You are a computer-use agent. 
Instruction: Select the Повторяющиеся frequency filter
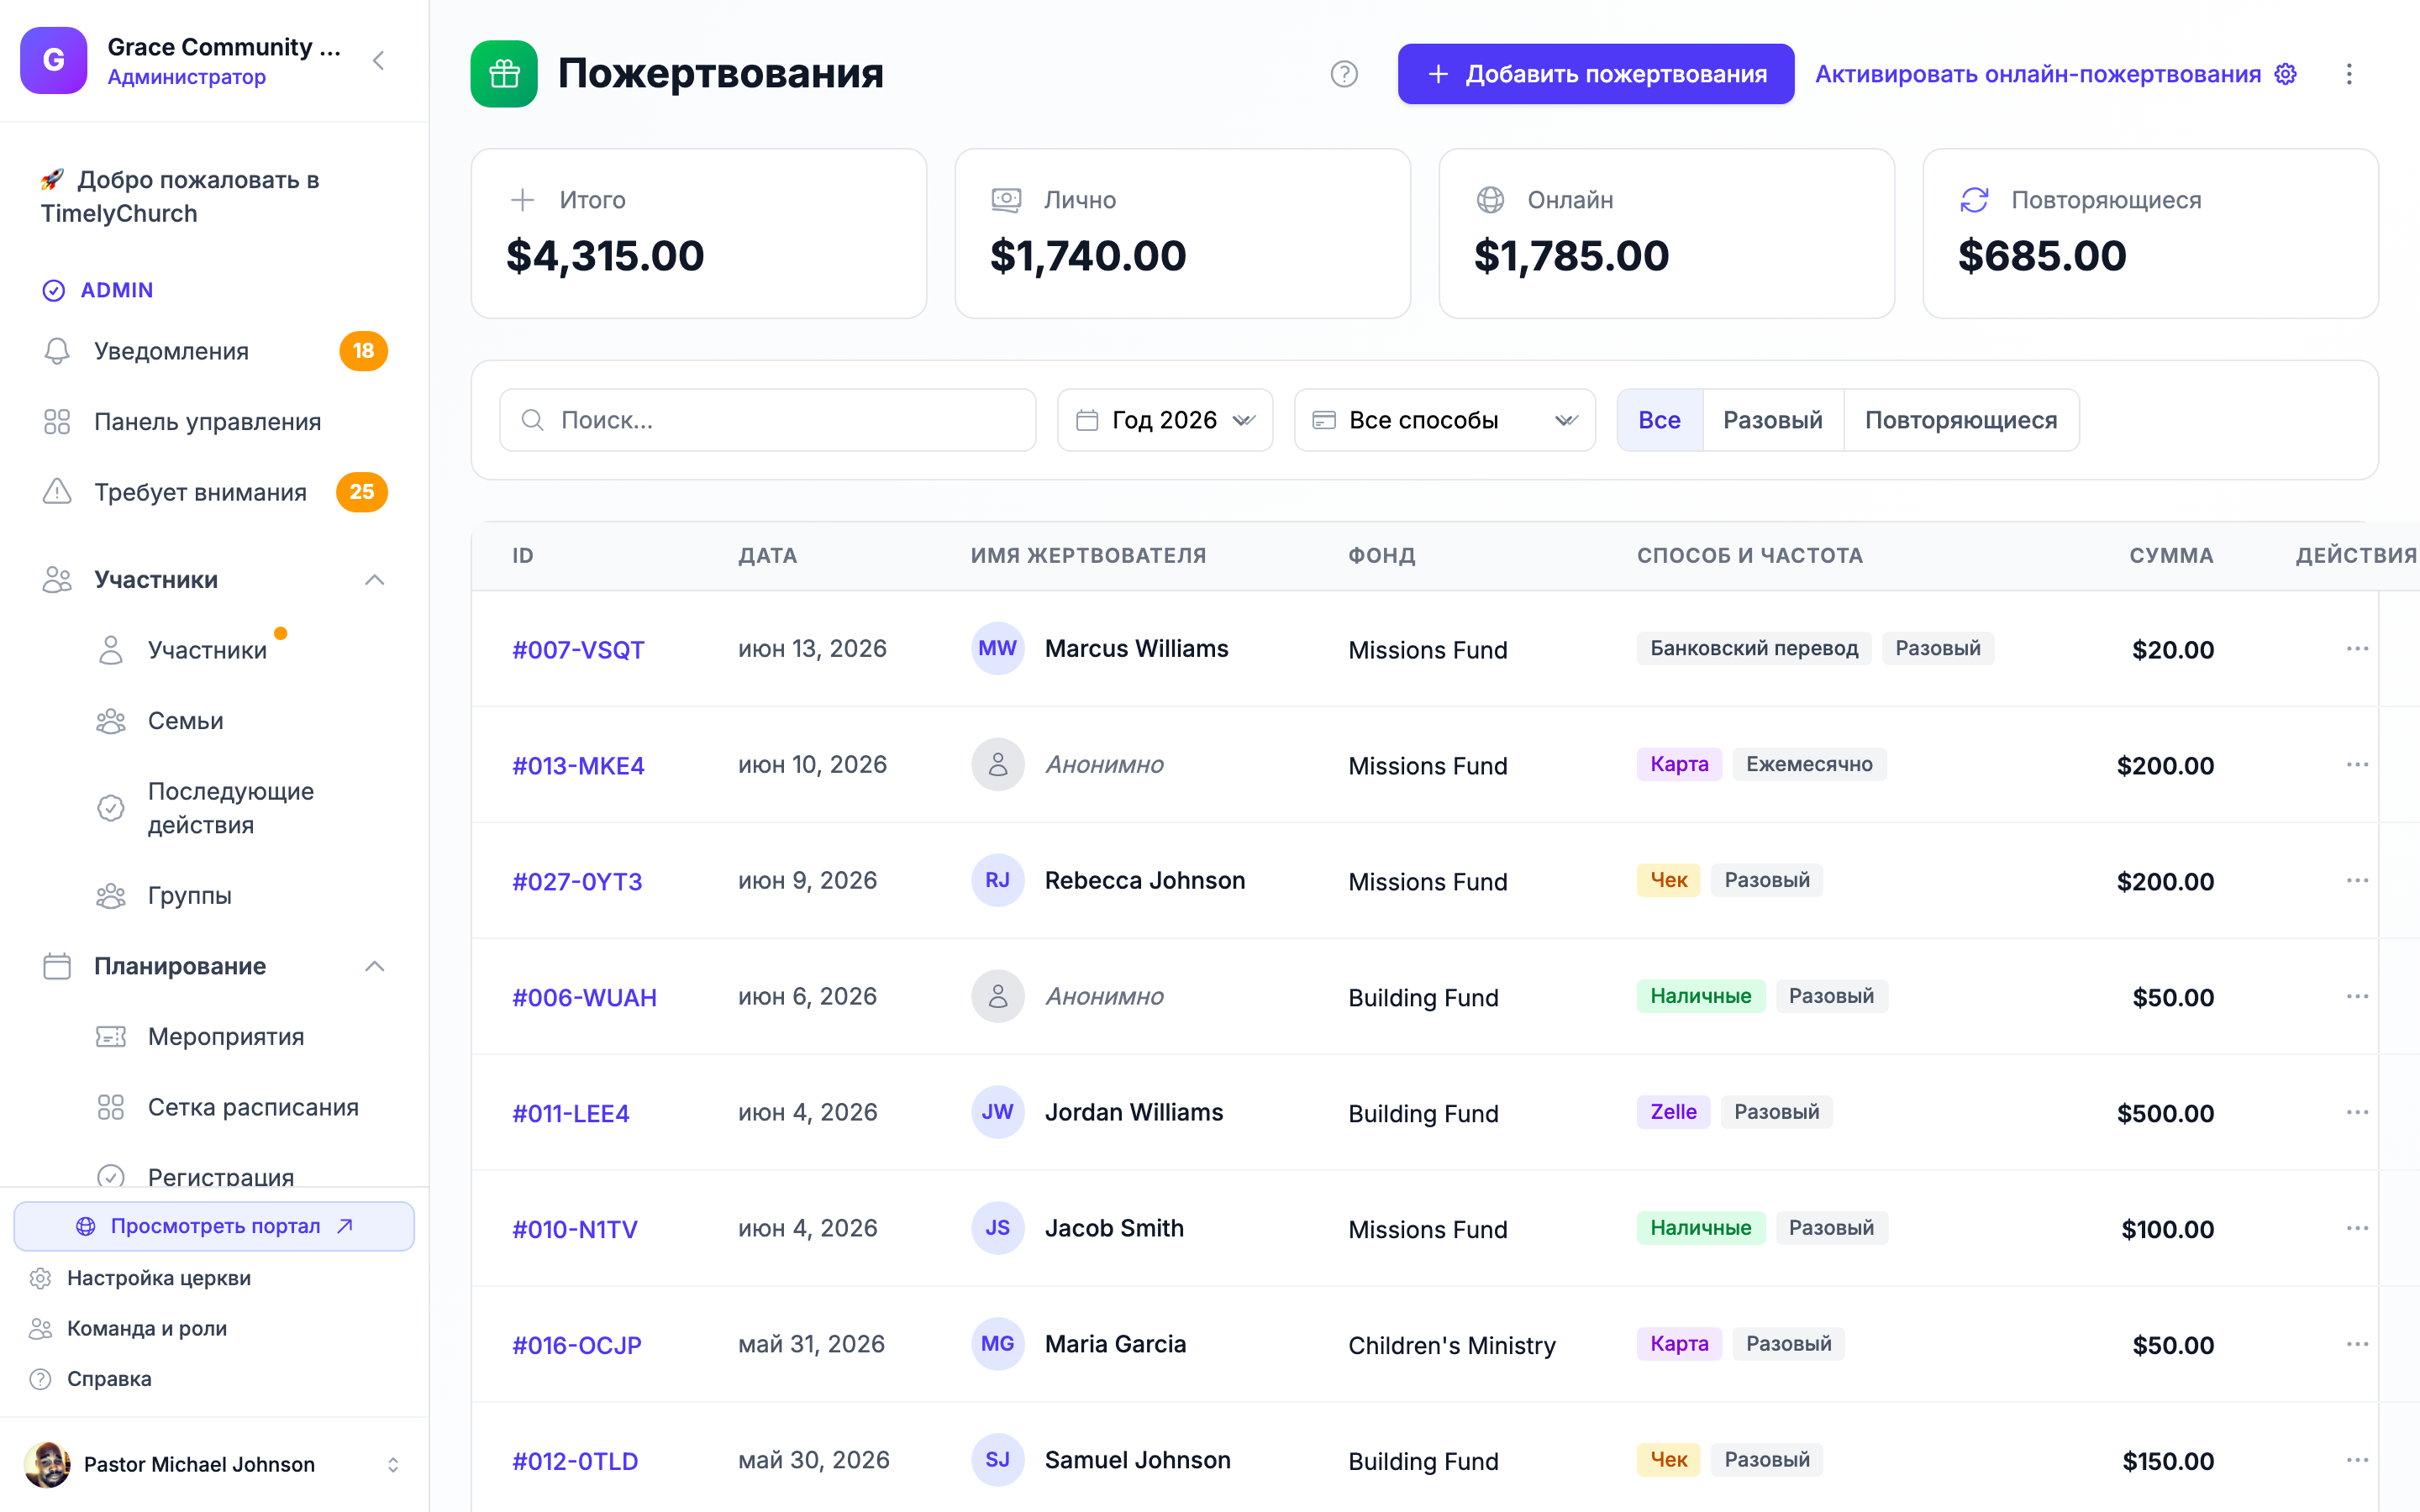(1960, 420)
